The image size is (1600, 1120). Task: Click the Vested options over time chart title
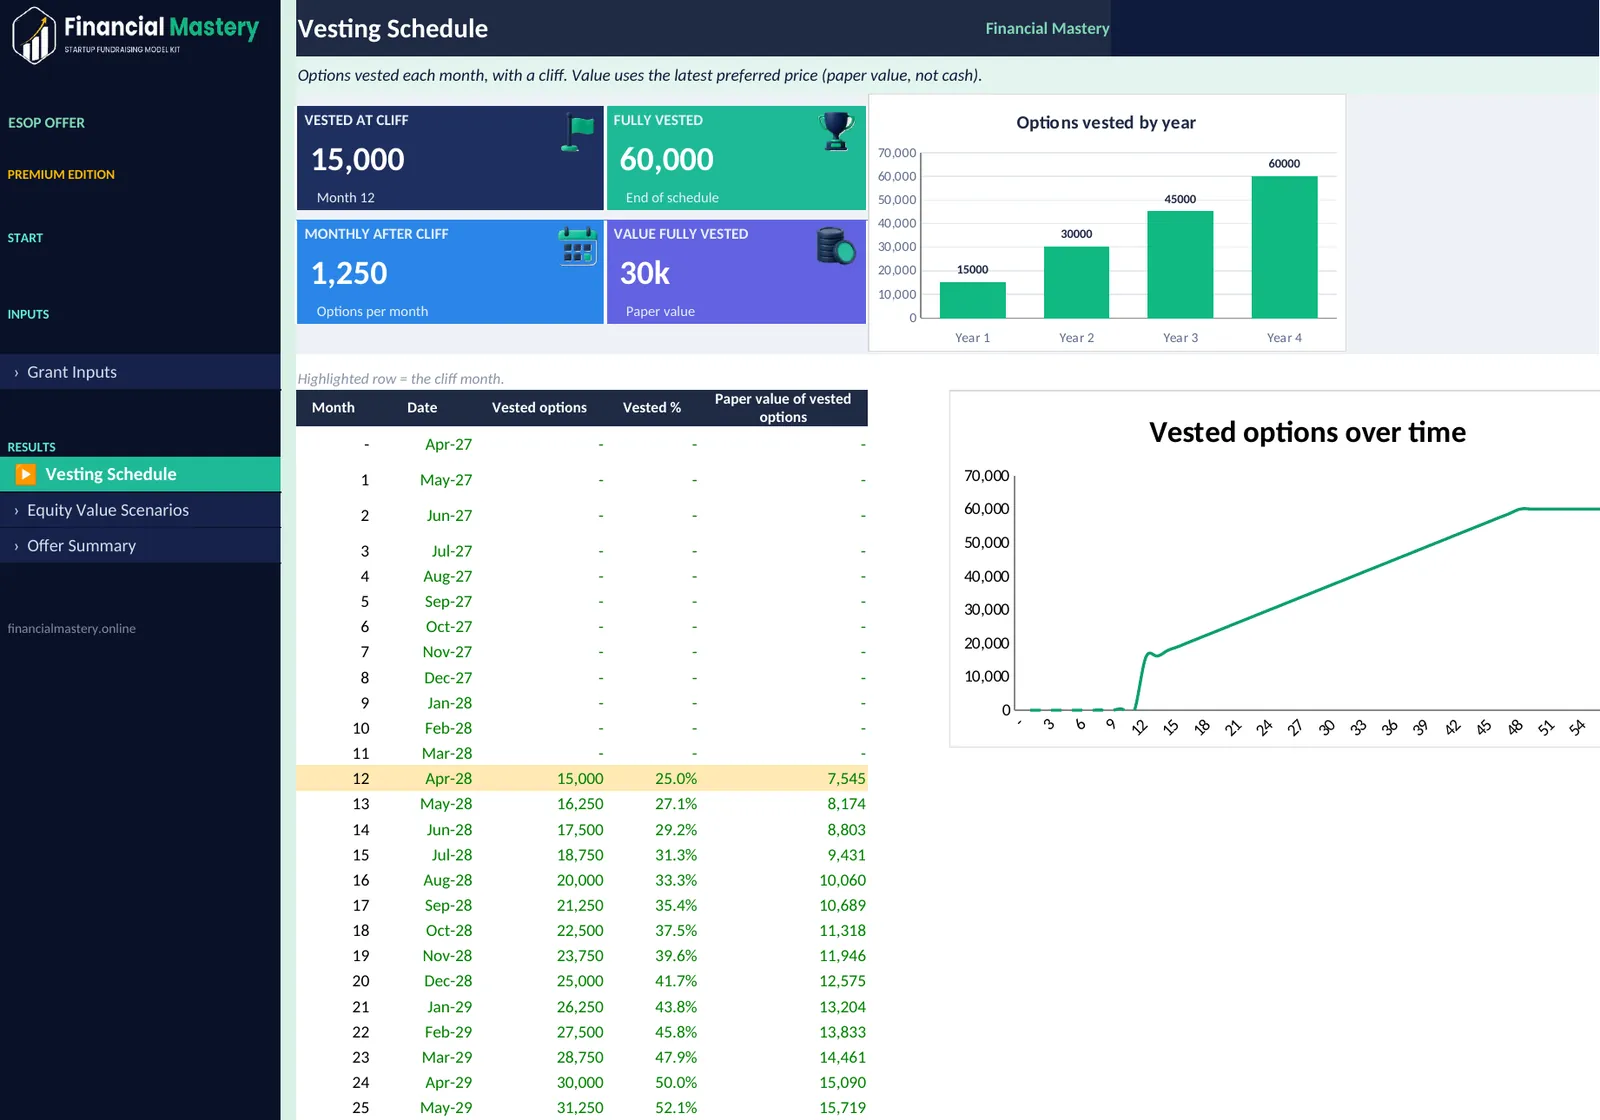(x=1307, y=432)
